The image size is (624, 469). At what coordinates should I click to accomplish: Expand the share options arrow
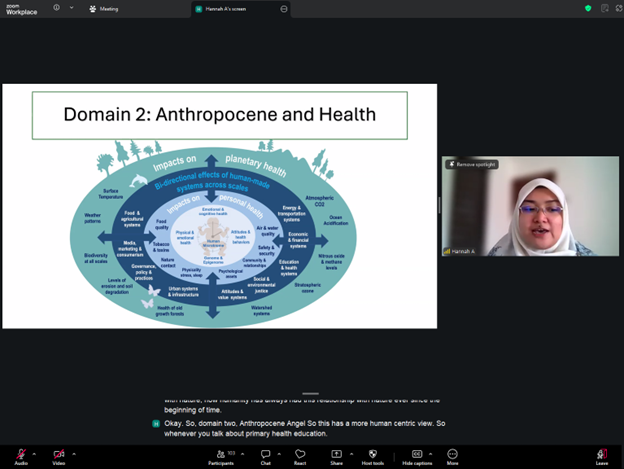[x=352, y=453]
